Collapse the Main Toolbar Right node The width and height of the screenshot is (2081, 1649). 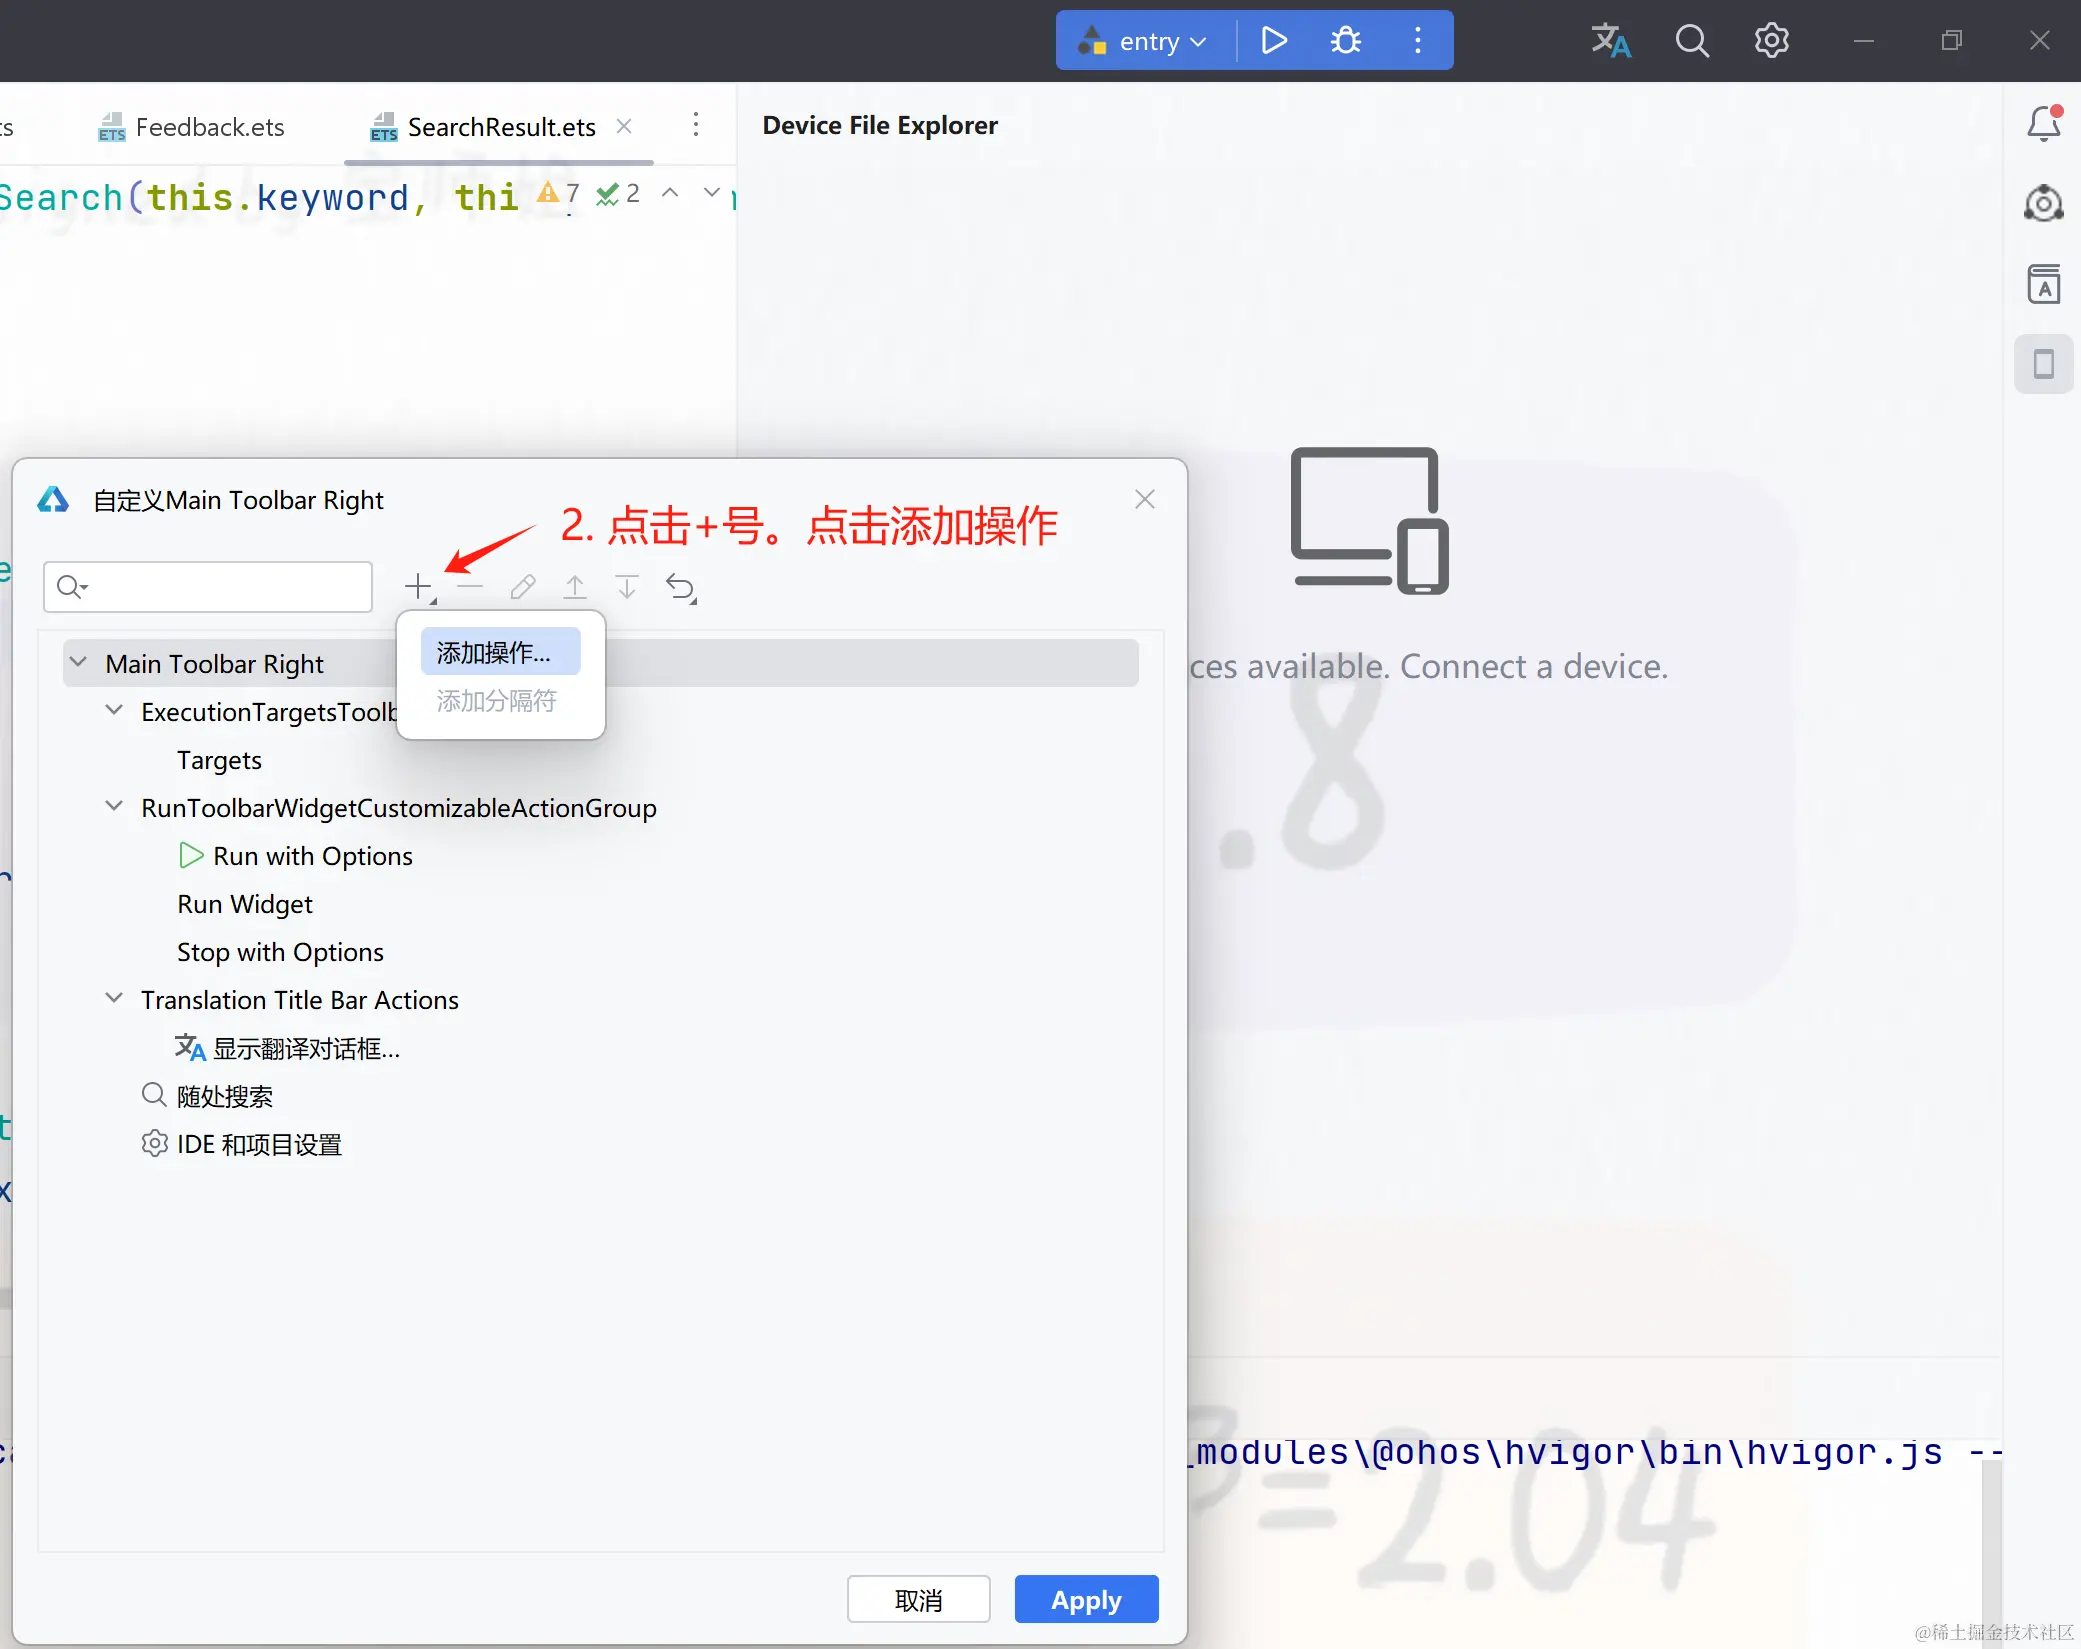point(79,663)
